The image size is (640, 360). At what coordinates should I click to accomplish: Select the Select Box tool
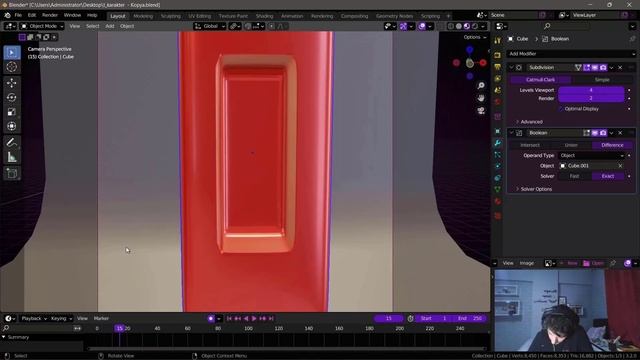coord(11,53)
